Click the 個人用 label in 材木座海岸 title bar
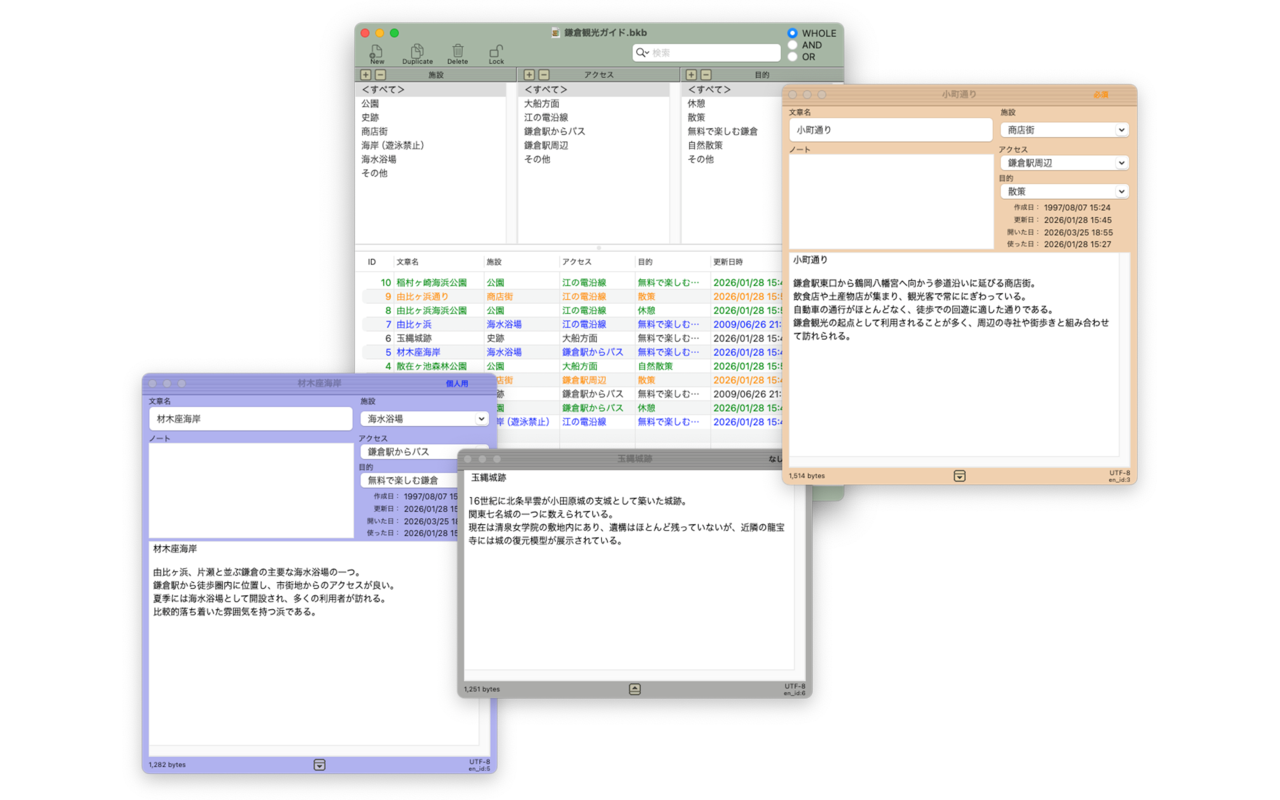The image size is (1280, 800). (456, 383)
